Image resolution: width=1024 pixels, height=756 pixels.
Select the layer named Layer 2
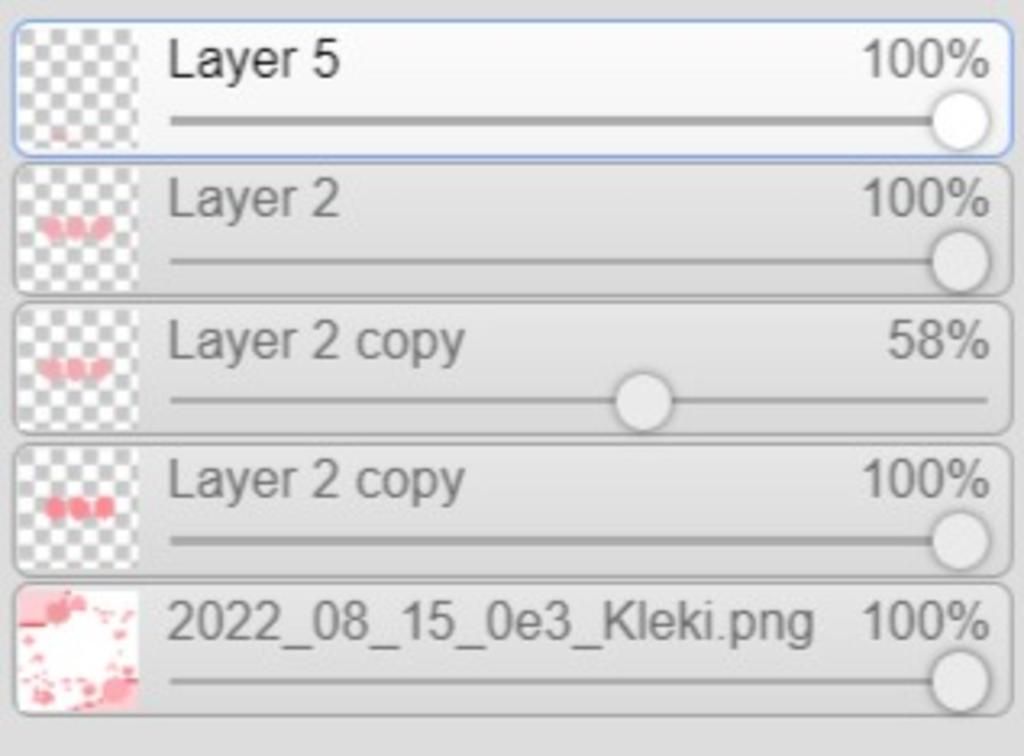[x=254, y=199]
